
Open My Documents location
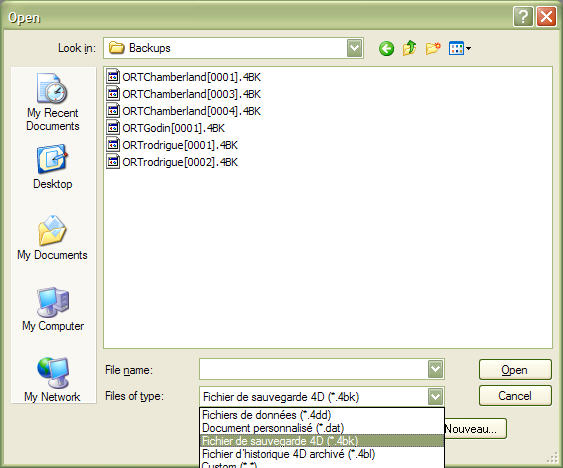click(x=52, y=238)
